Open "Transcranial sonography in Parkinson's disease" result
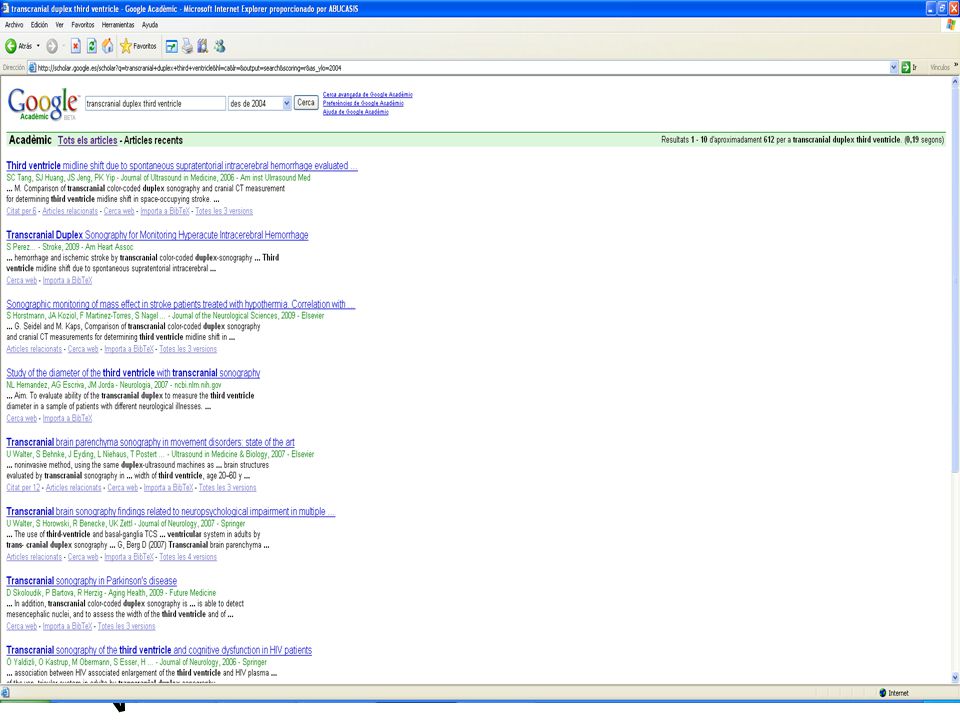 pyautogui.click(x=92, y=580)
